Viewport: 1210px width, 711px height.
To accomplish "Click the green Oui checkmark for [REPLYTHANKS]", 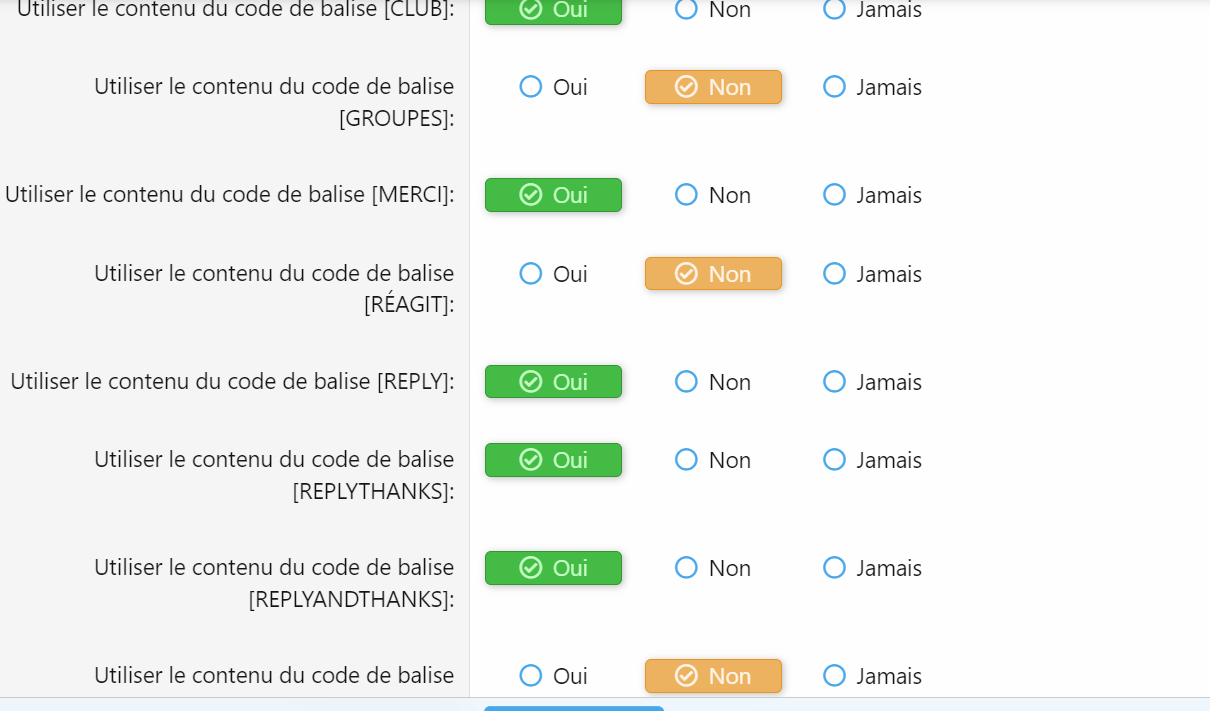I will [531, 460].
